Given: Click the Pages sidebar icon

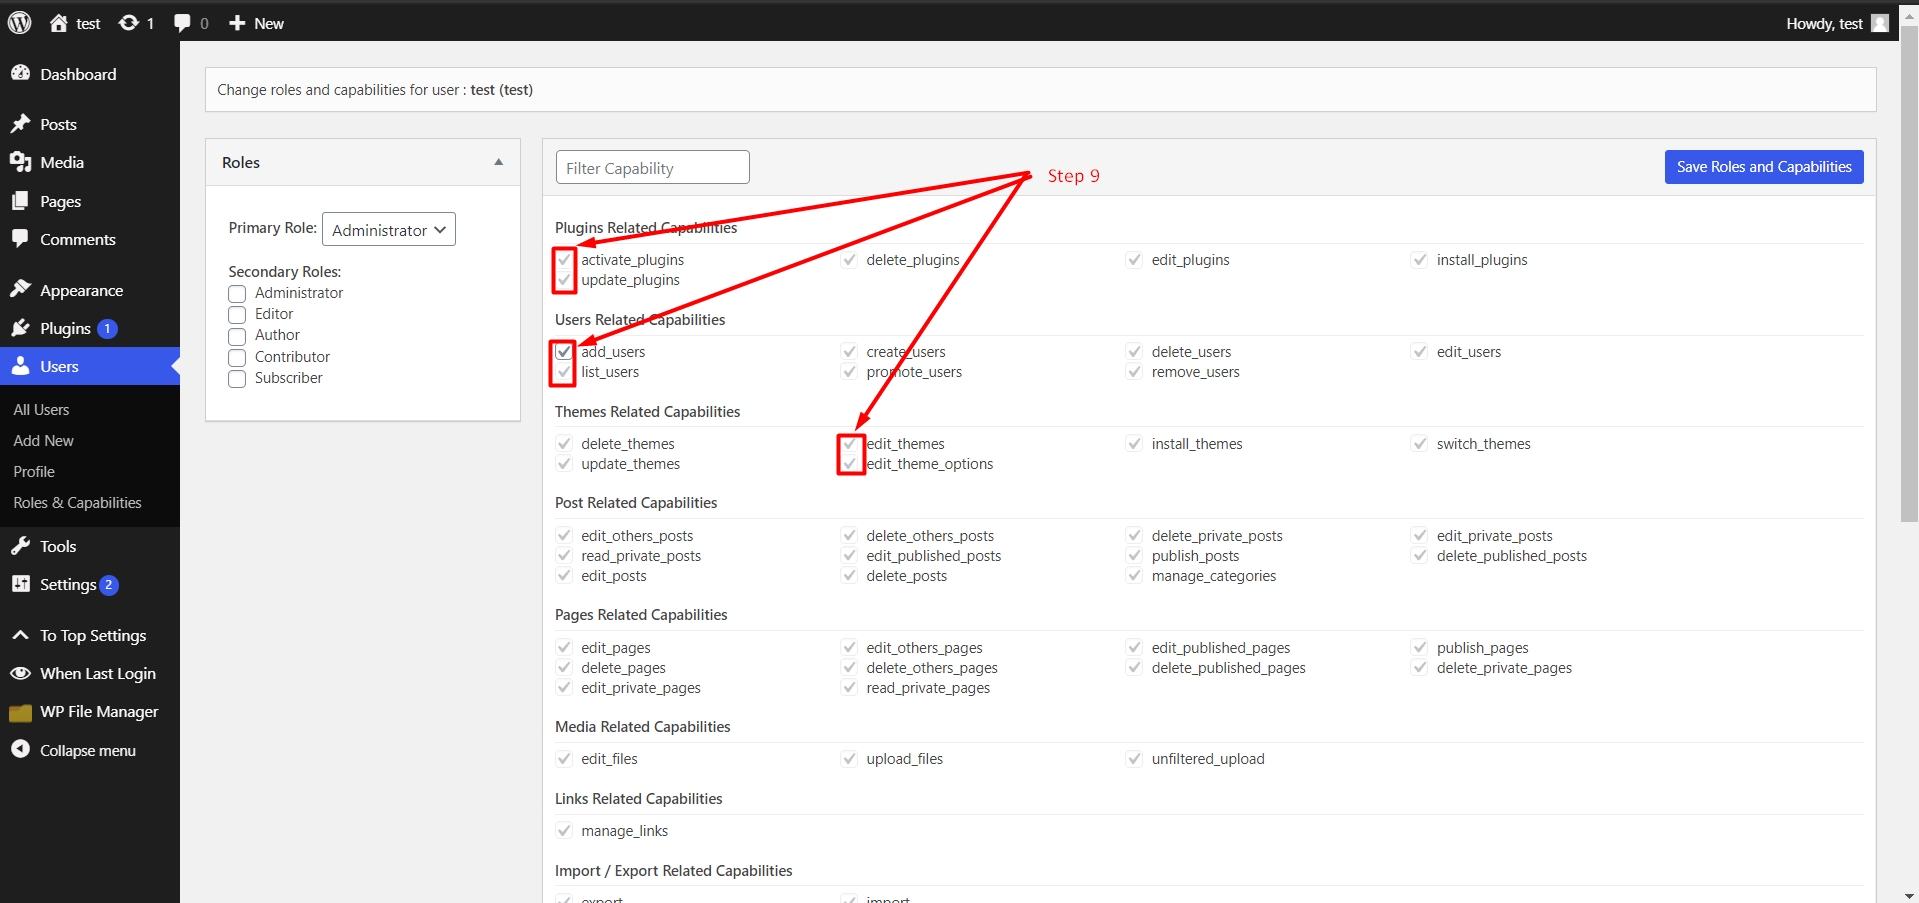Looking at the screenshot, I should pyautogui.click(x=20, y=201).
